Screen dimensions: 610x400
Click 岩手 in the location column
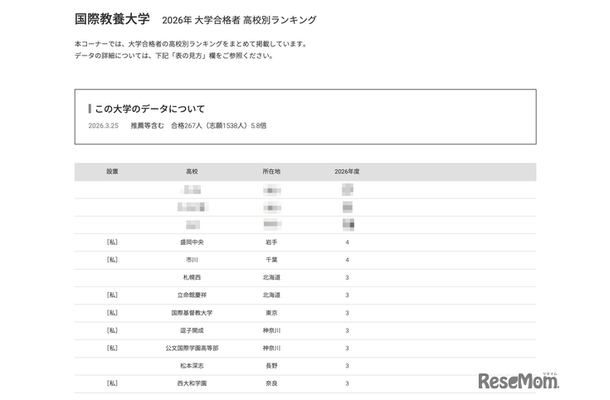click(271, 242)
